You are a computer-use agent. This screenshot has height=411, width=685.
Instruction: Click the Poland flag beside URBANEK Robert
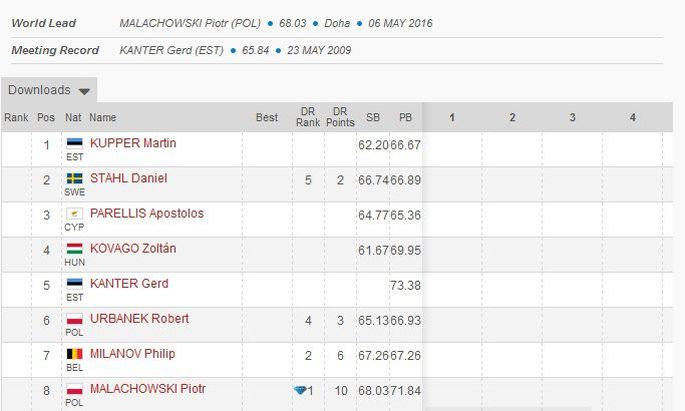[74, 319]
